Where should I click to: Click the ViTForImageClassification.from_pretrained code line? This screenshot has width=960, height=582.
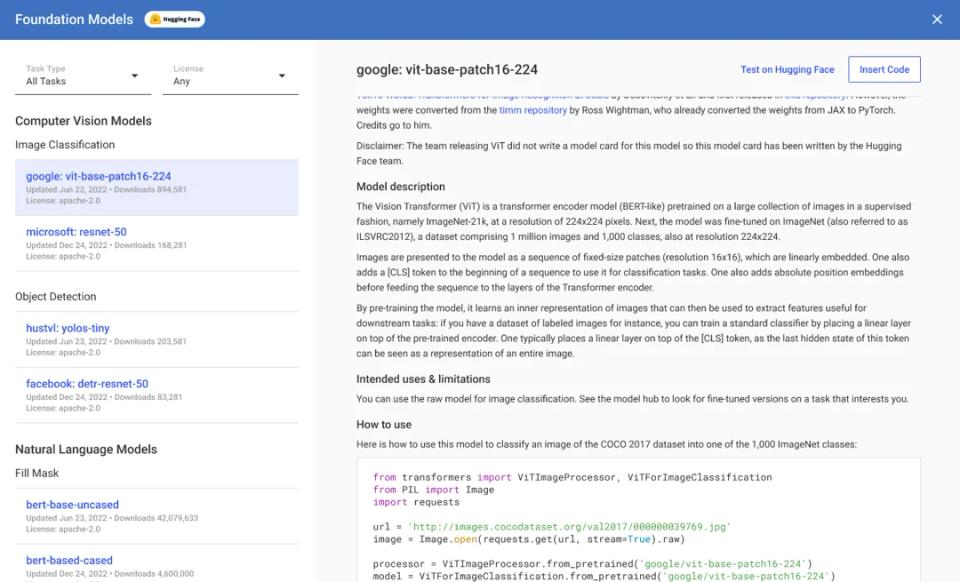[x=604, y=576]
